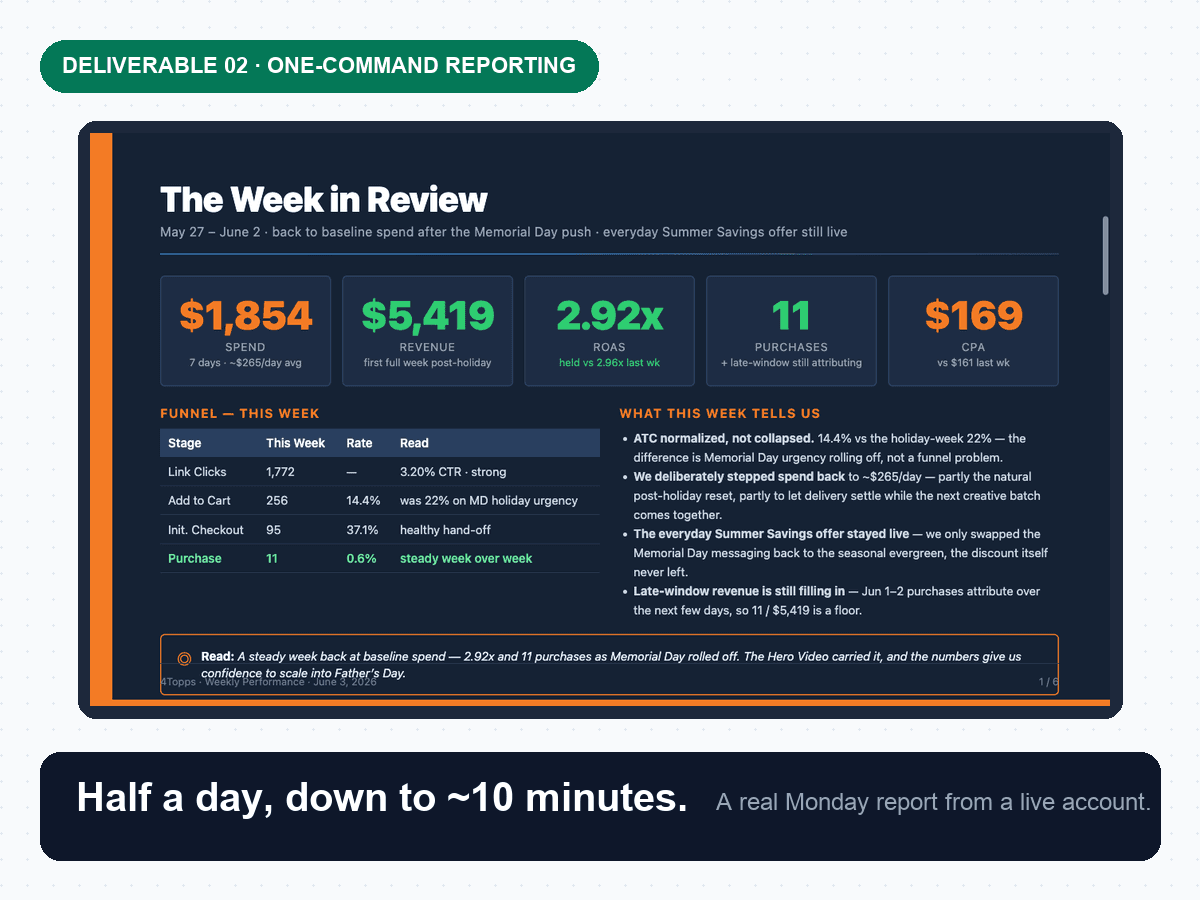Click the $169 CPA card
The height and width of the screenshot is (900, 1200).
click(973, 331)
